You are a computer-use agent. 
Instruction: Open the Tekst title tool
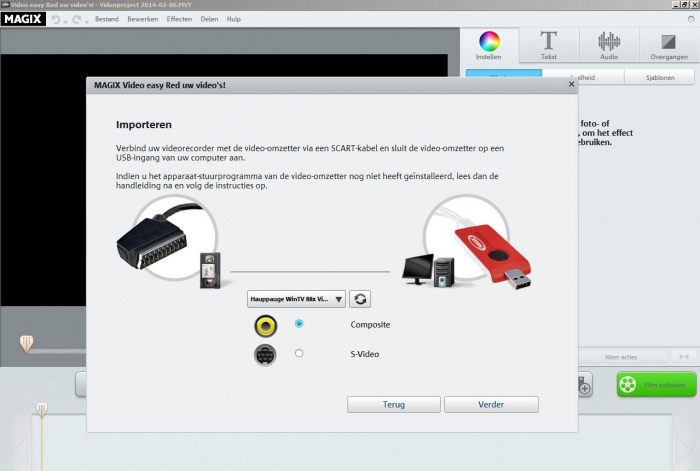click(x=549, y=45)
